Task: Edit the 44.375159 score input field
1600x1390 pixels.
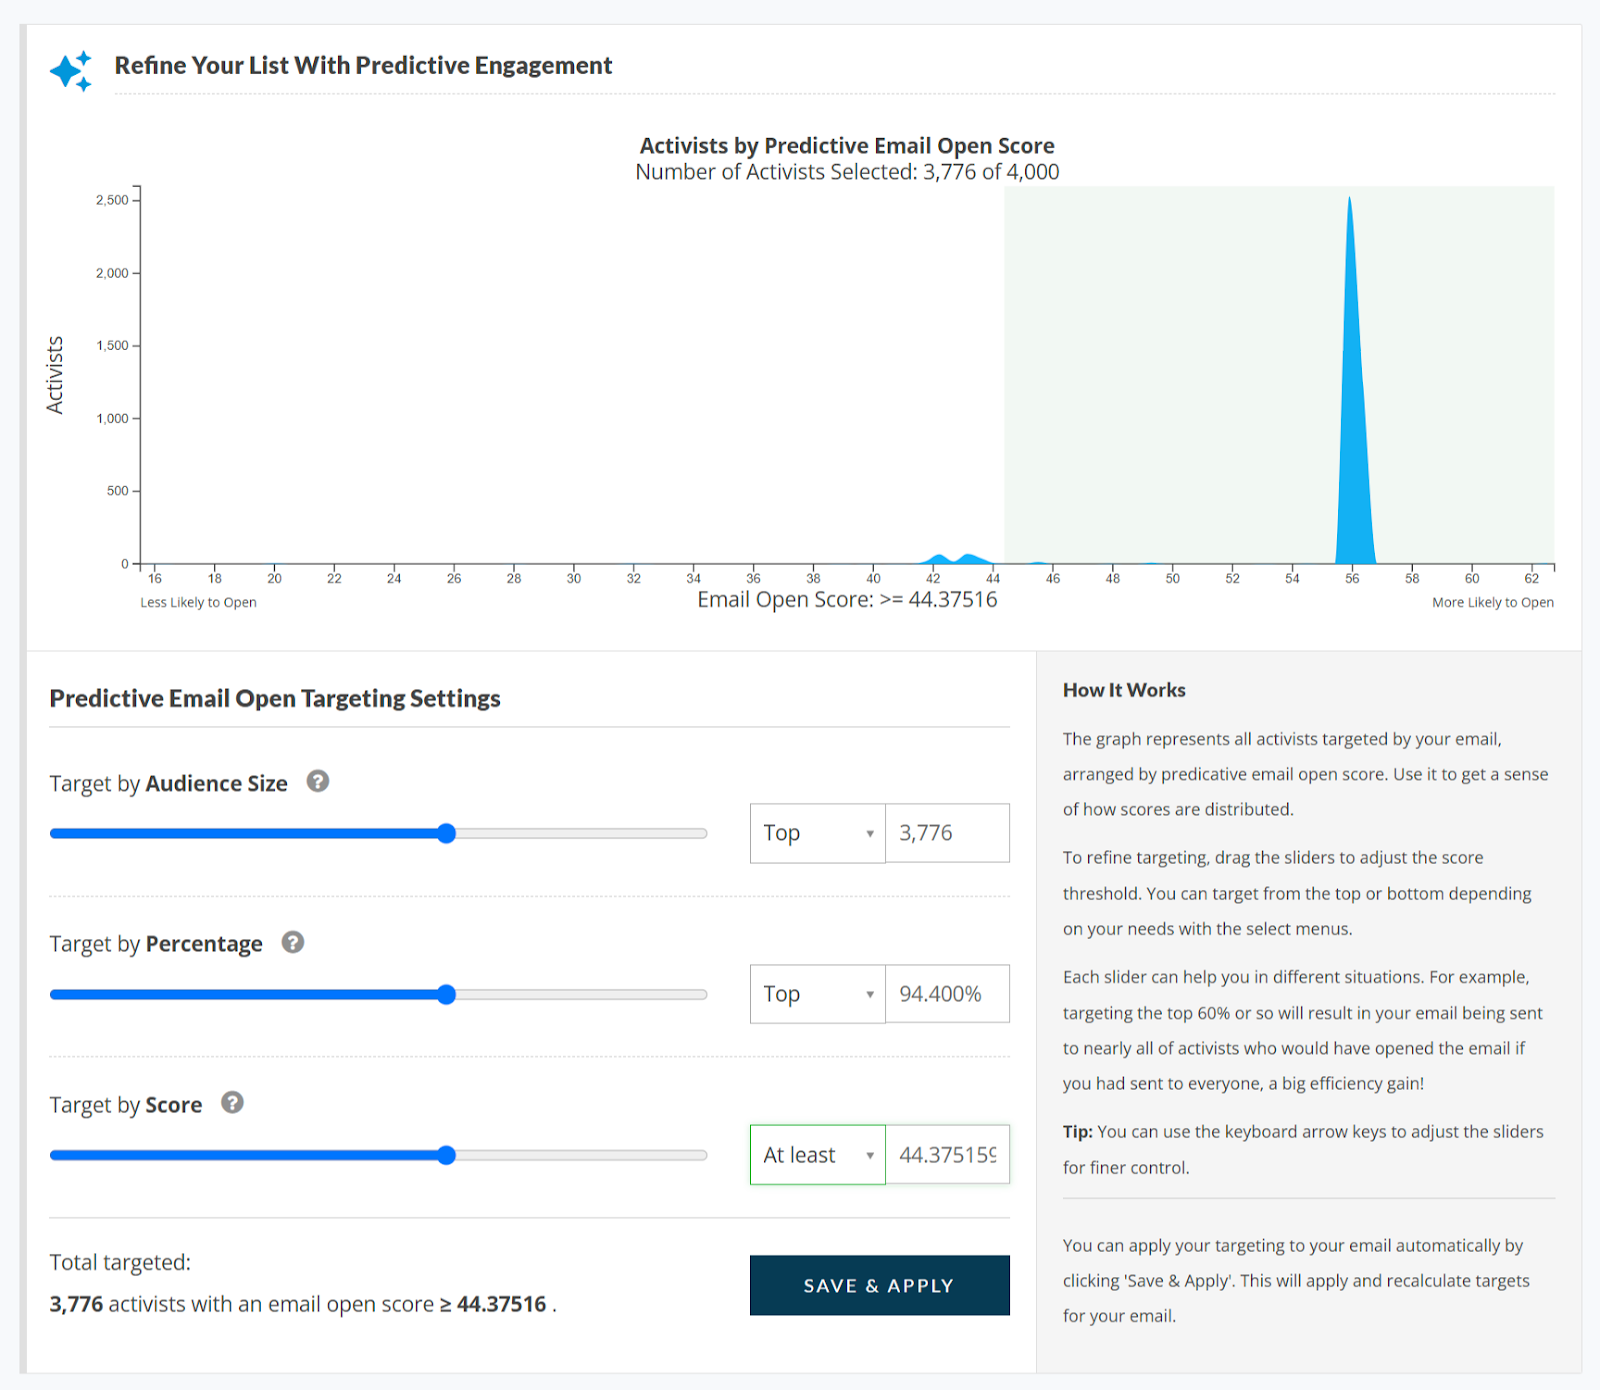Action: point(947,1155)
